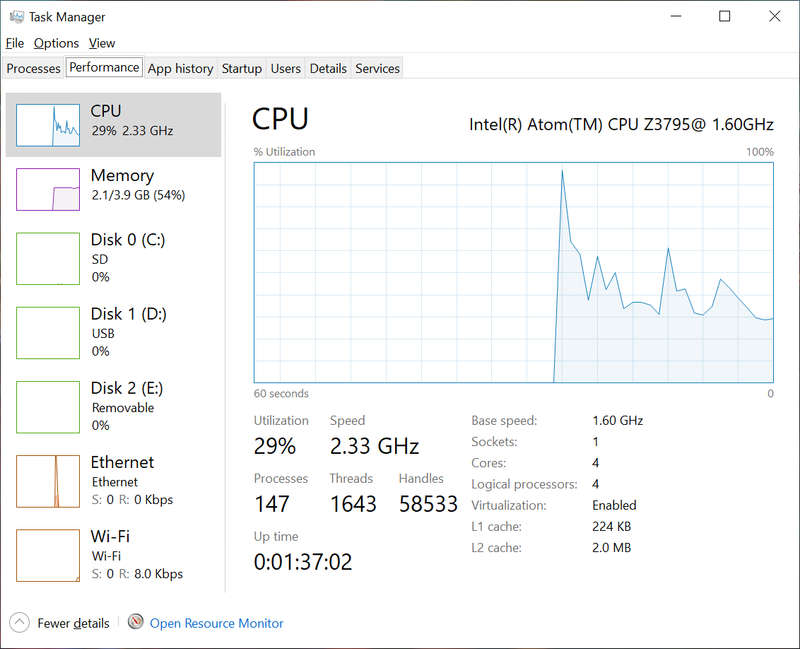Click the Task Manager title bar icon
Viewport: 800px width, 649px height.
pyautogui.click(x=16, y=17)
